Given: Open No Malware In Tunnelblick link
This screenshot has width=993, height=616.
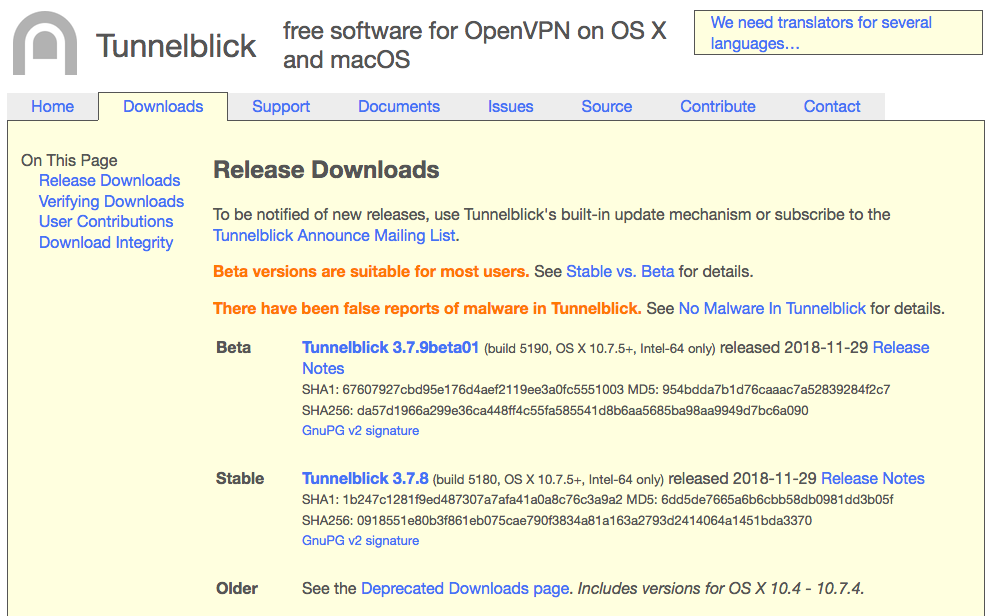Looking at the screenshot, I should (772, 309).
